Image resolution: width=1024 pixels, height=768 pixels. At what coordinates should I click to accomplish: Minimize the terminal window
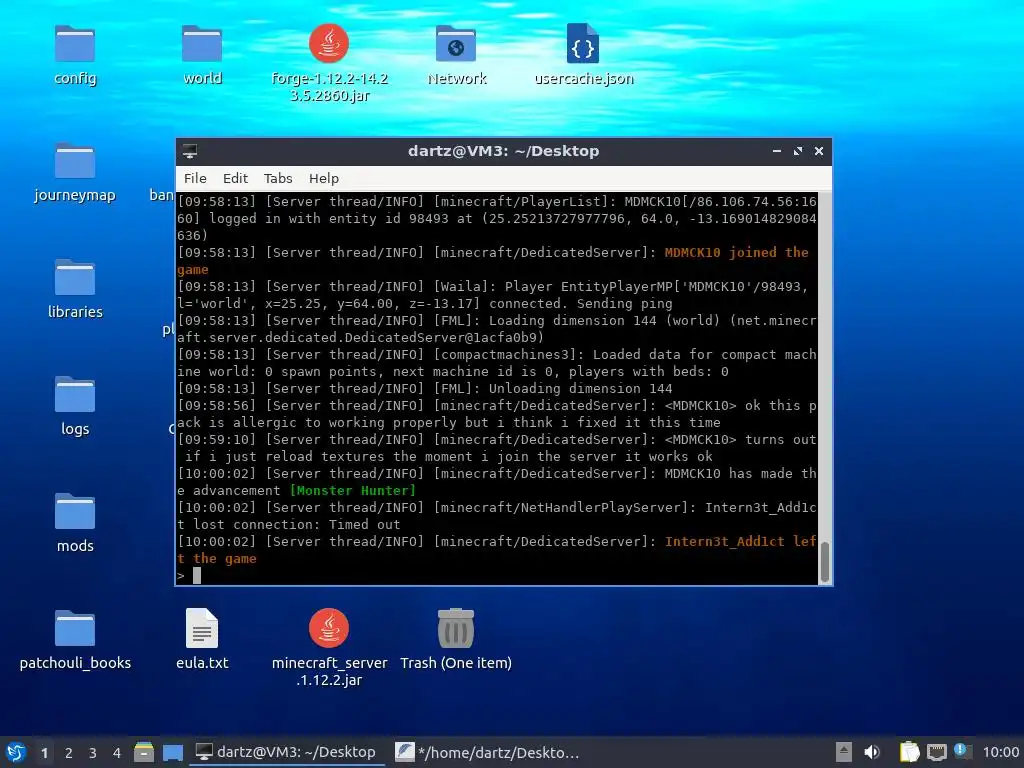(x=776, y=151)
